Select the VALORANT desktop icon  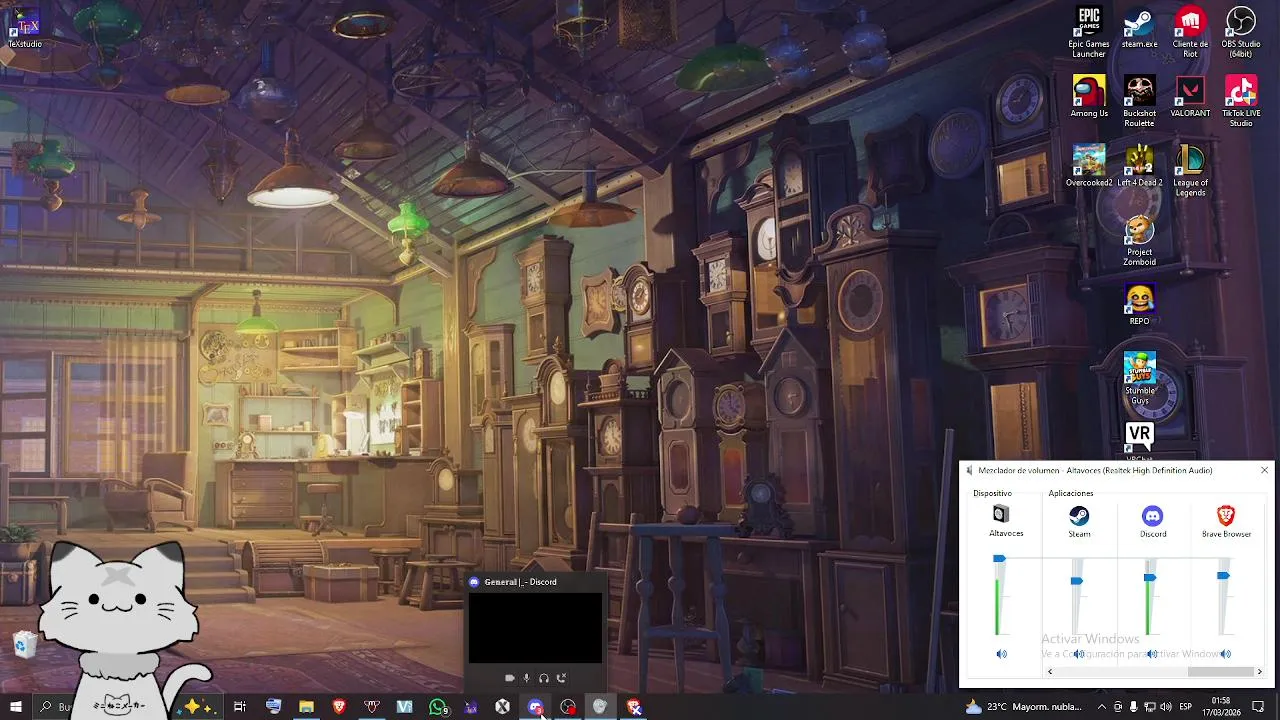click(x=1190, y=97)
